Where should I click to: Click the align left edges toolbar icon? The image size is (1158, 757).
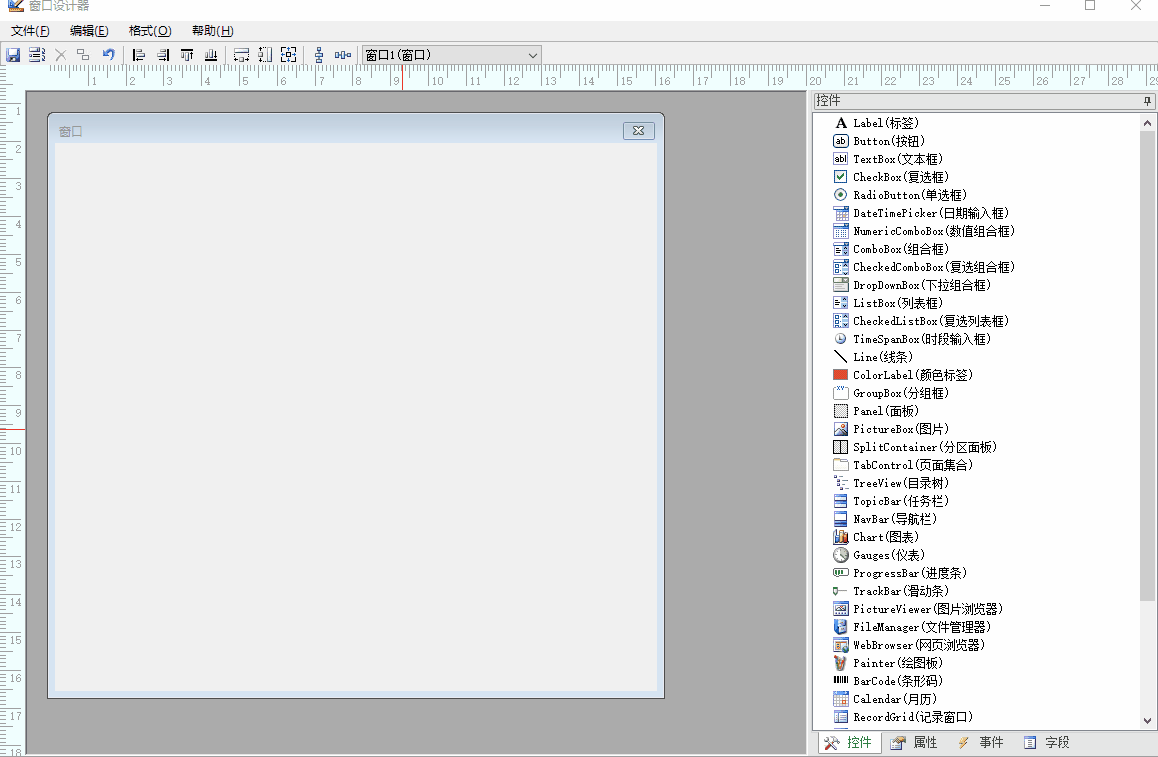(139, 55)
